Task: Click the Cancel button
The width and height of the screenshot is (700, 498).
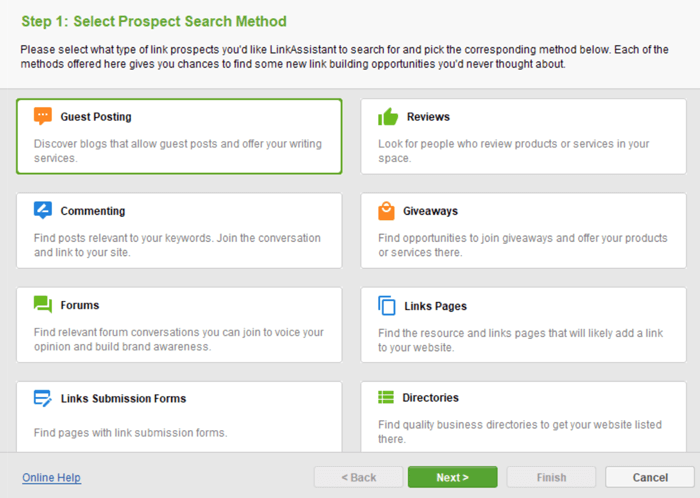Action: (650, 477)
